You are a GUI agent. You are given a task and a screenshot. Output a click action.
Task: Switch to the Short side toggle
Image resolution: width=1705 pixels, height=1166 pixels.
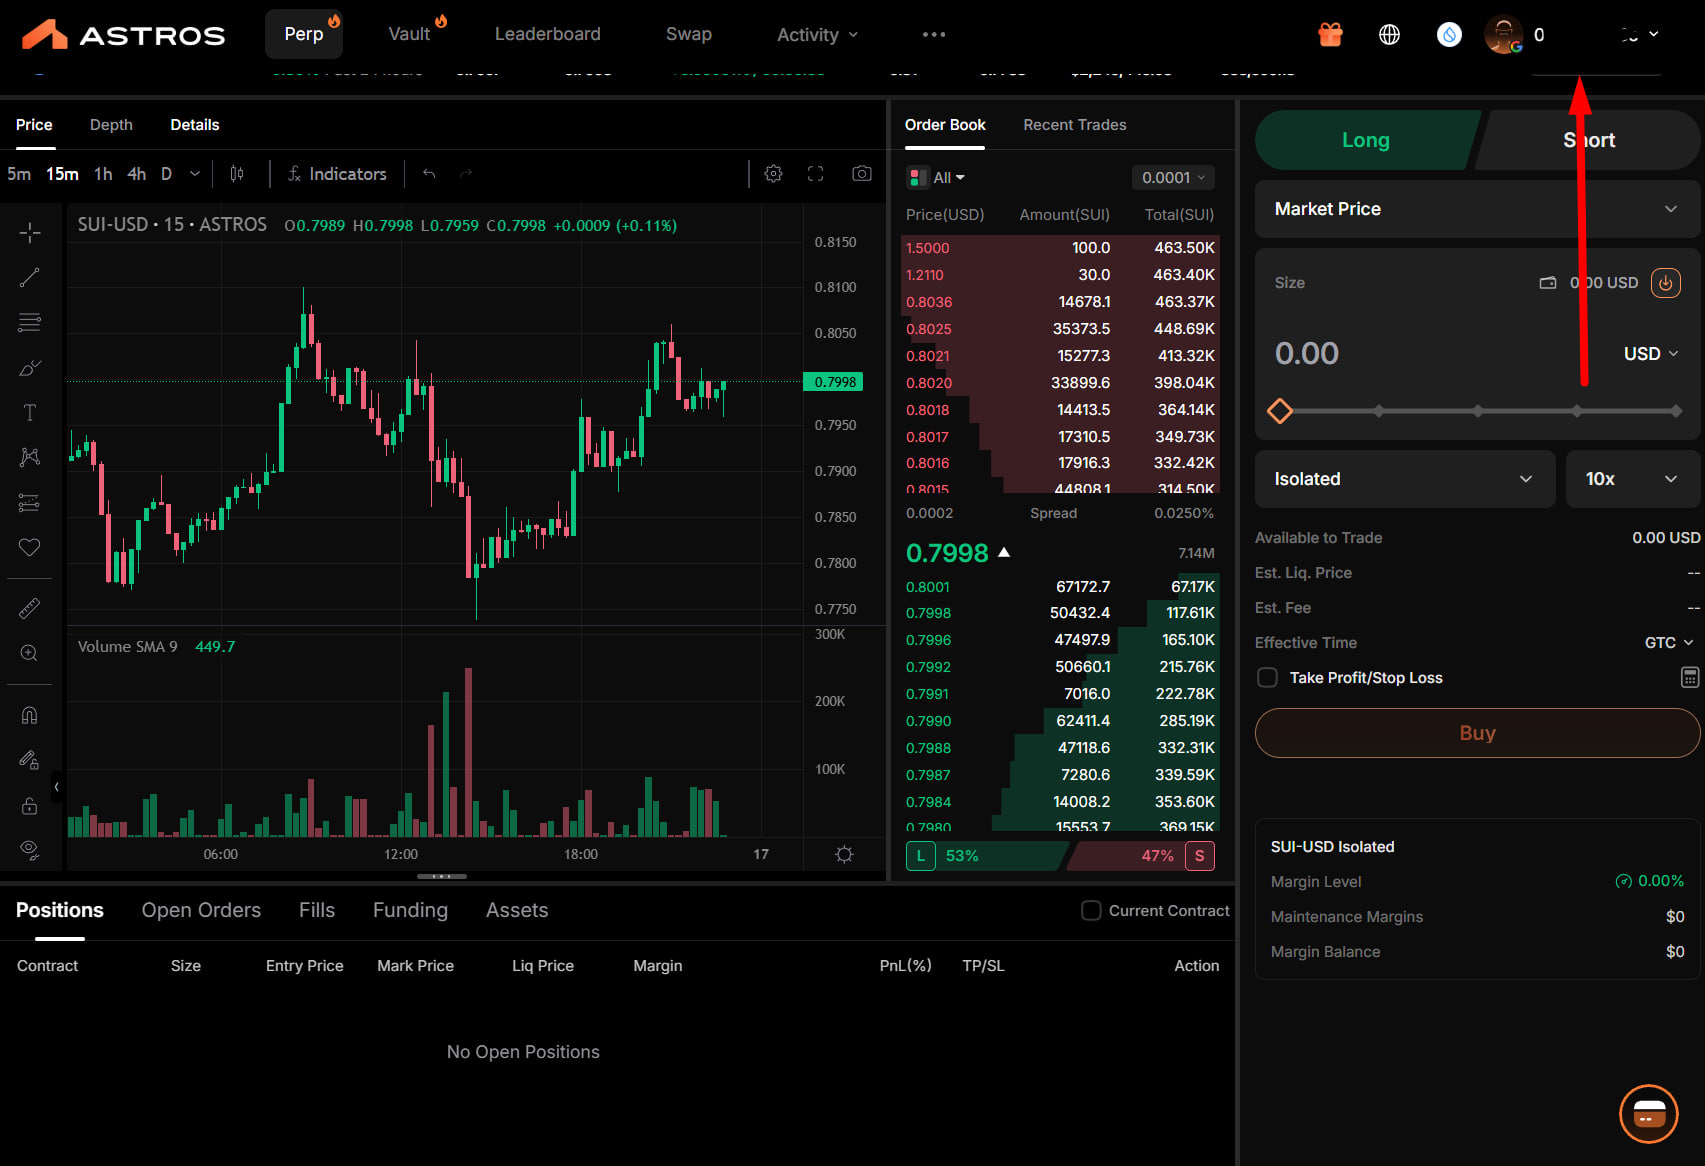point(1589,140)
